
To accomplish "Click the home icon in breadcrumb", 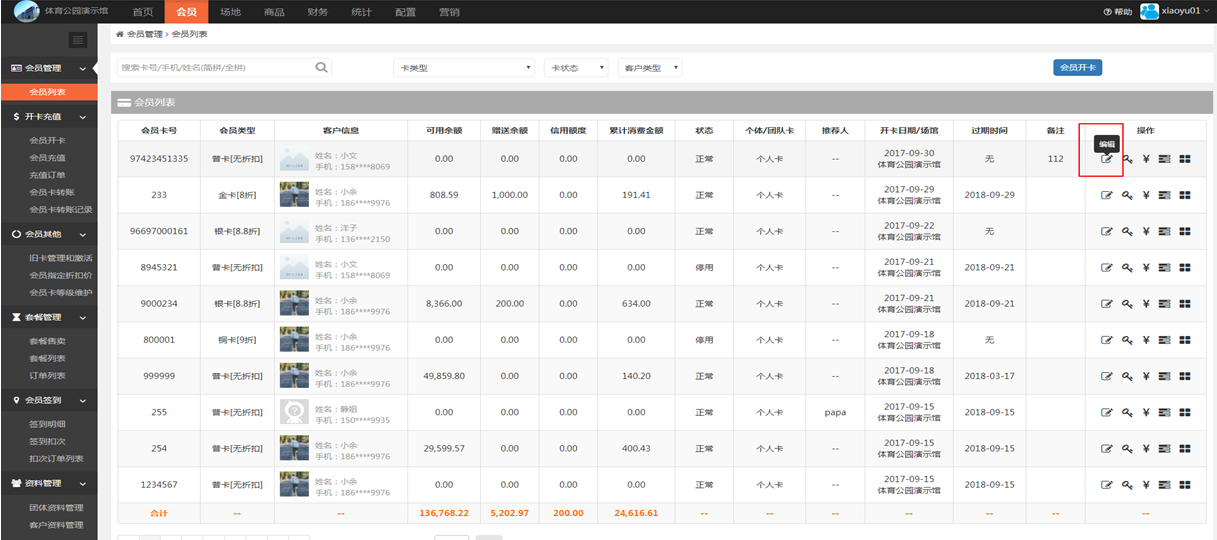I will click(120, 34).
